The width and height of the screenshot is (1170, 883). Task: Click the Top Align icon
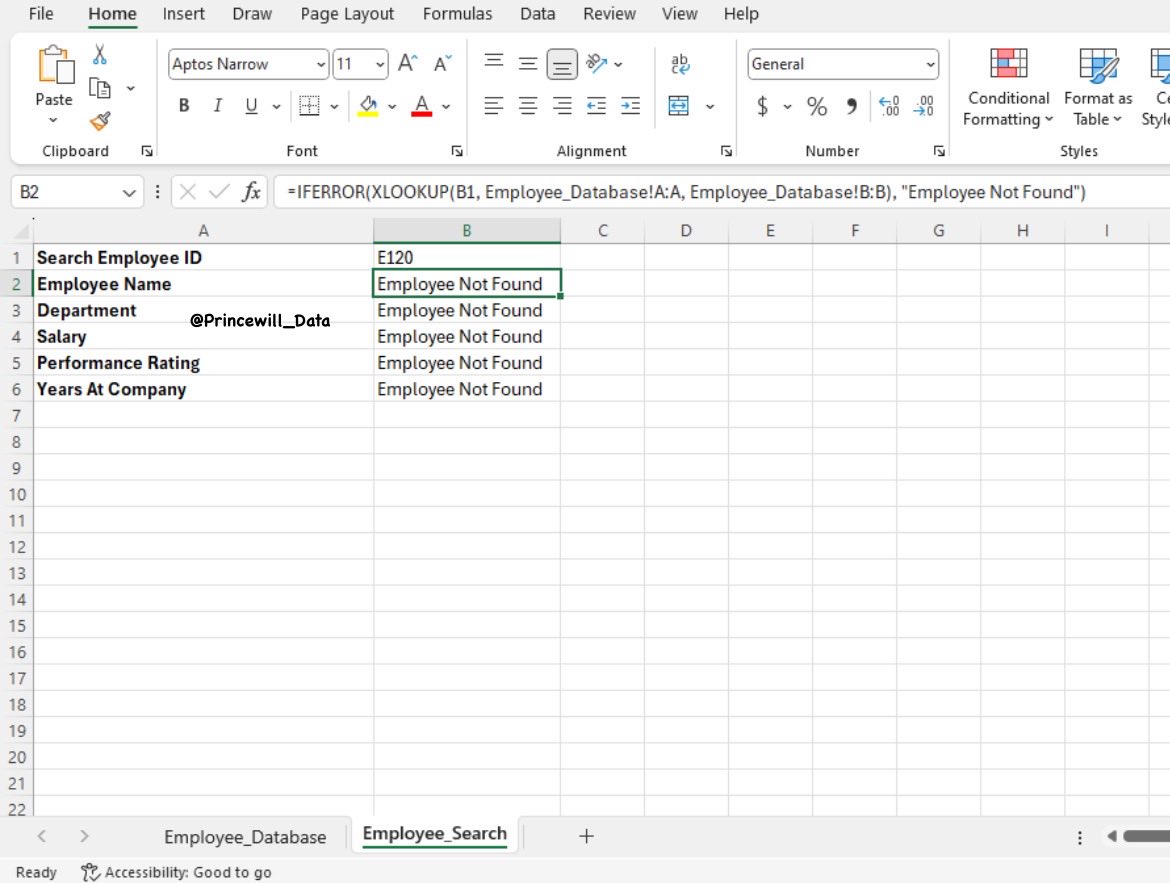point(493,63)
